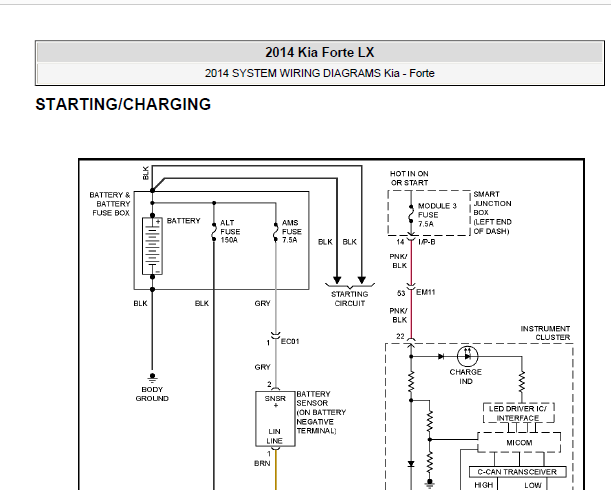Click 'HOT IN ON OR START' text

pyautogui.click(x=409, y=178)
